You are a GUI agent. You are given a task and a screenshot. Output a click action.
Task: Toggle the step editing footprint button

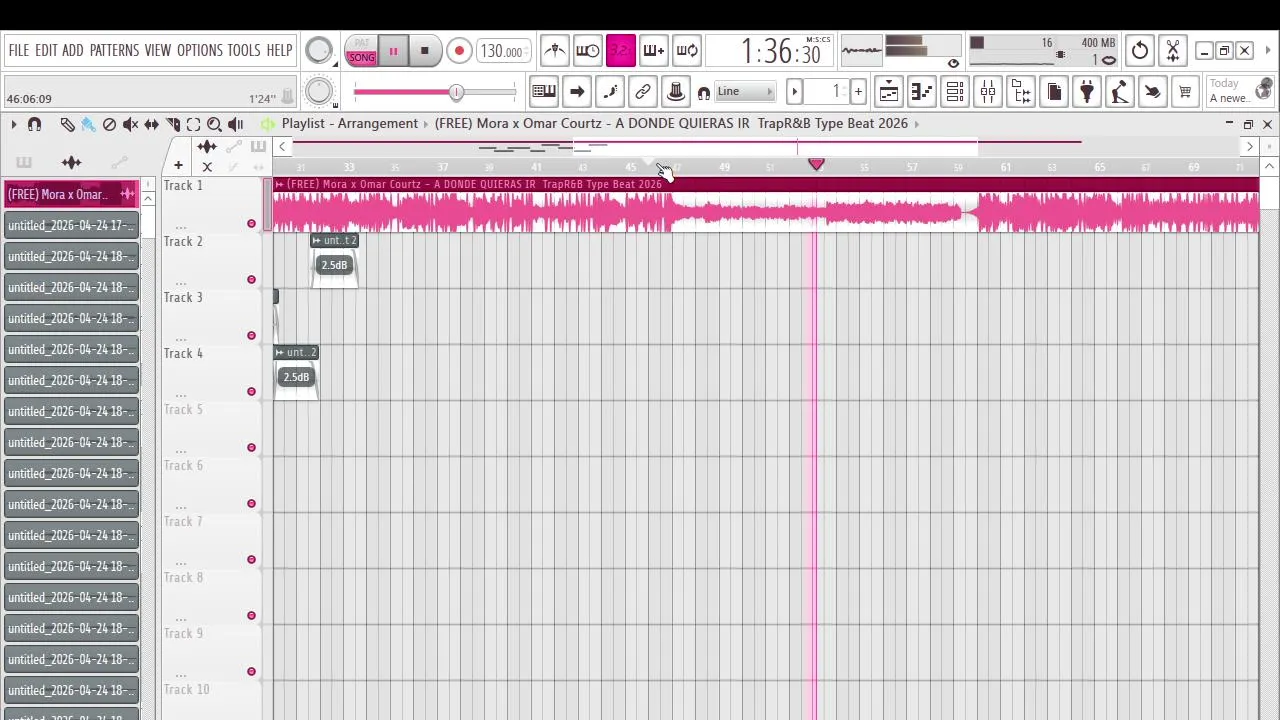(x=610, y=92)
